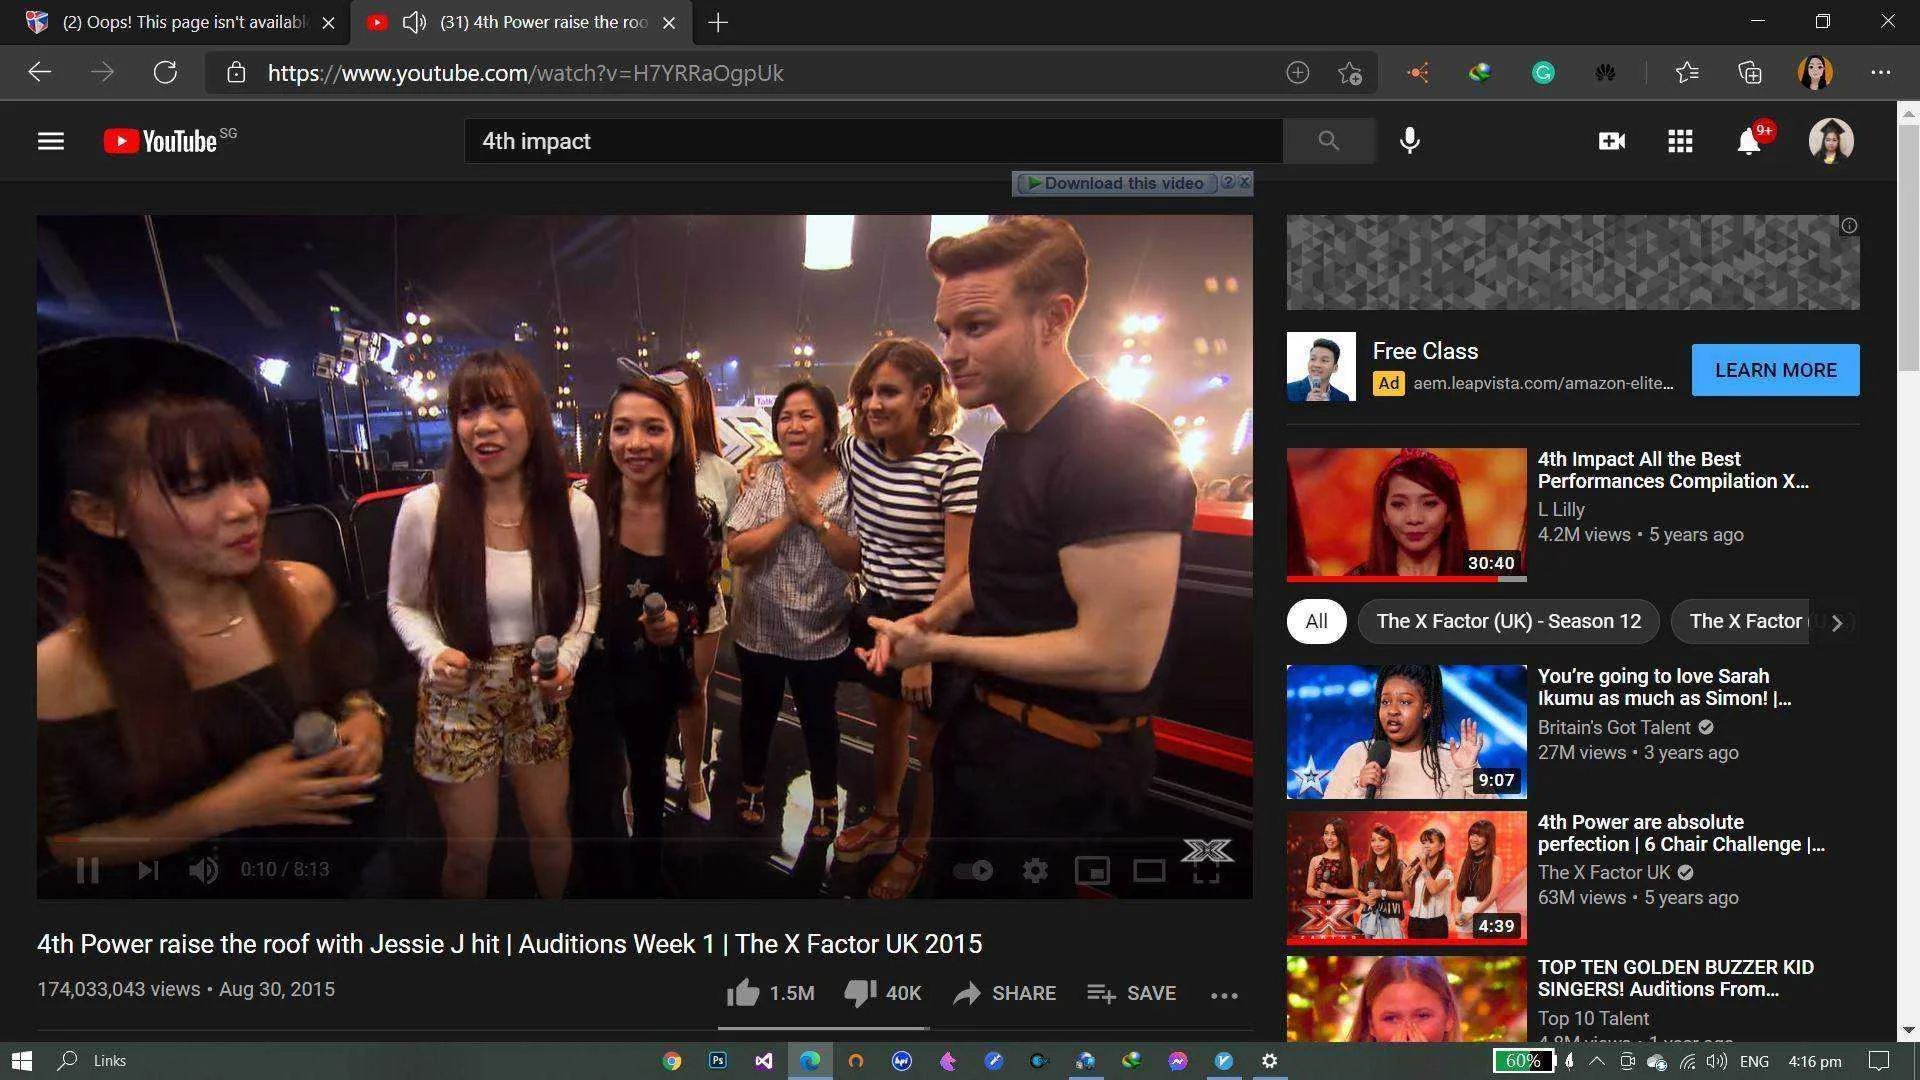Pause the video
This screenshot has width=1920, height=1080.
coord(88,870)
